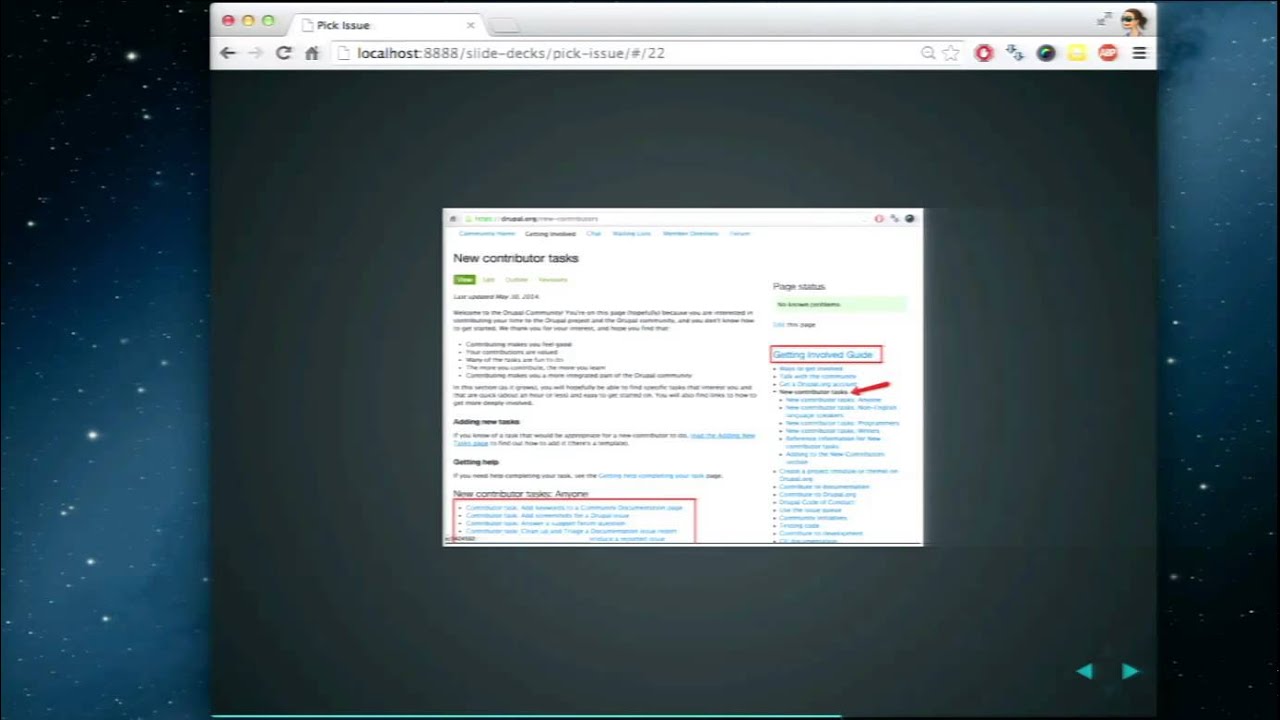1280x720 pixels.
Task: Open the dark round extension icon
Action: coord(1046,53)
